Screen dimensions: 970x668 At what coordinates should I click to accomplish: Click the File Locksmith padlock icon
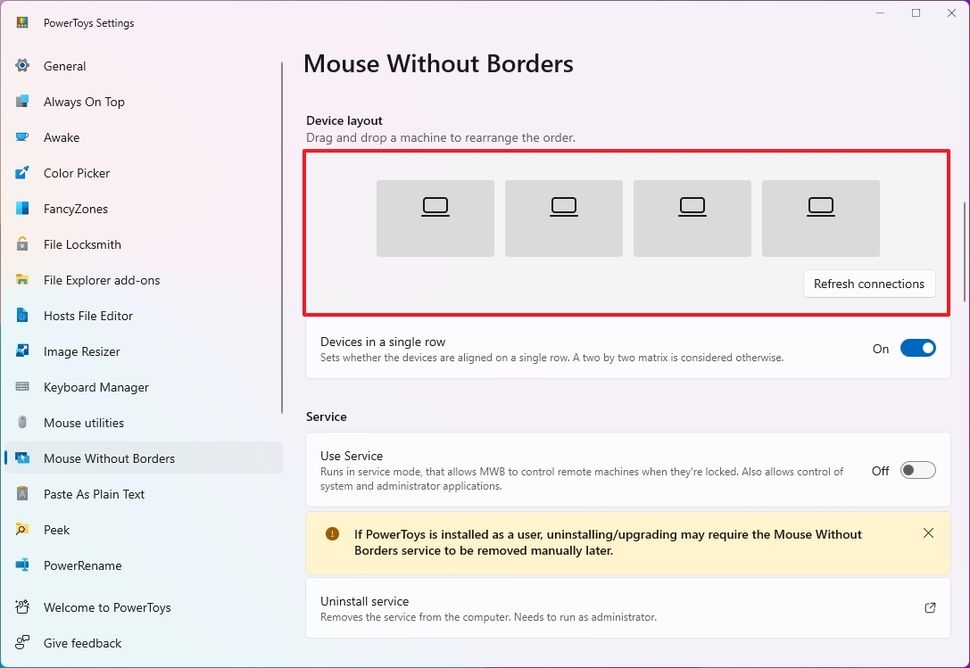(23, 244)
